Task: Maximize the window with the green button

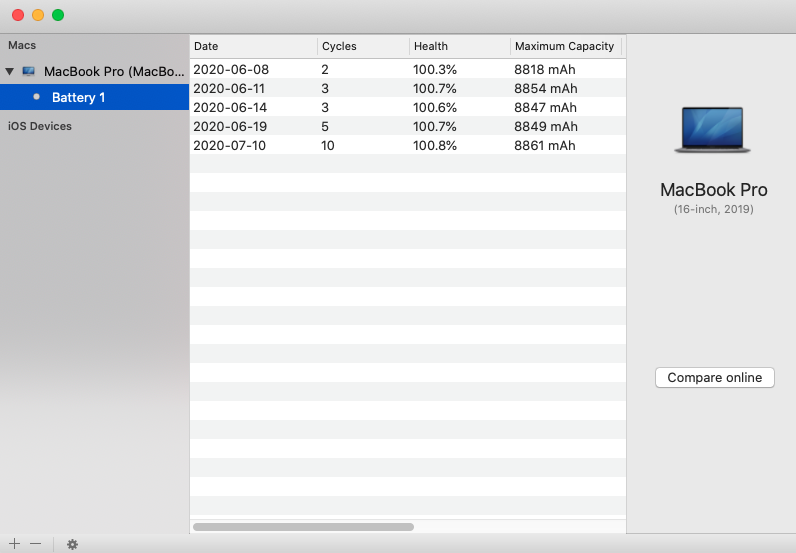Action: coord(58,15)
